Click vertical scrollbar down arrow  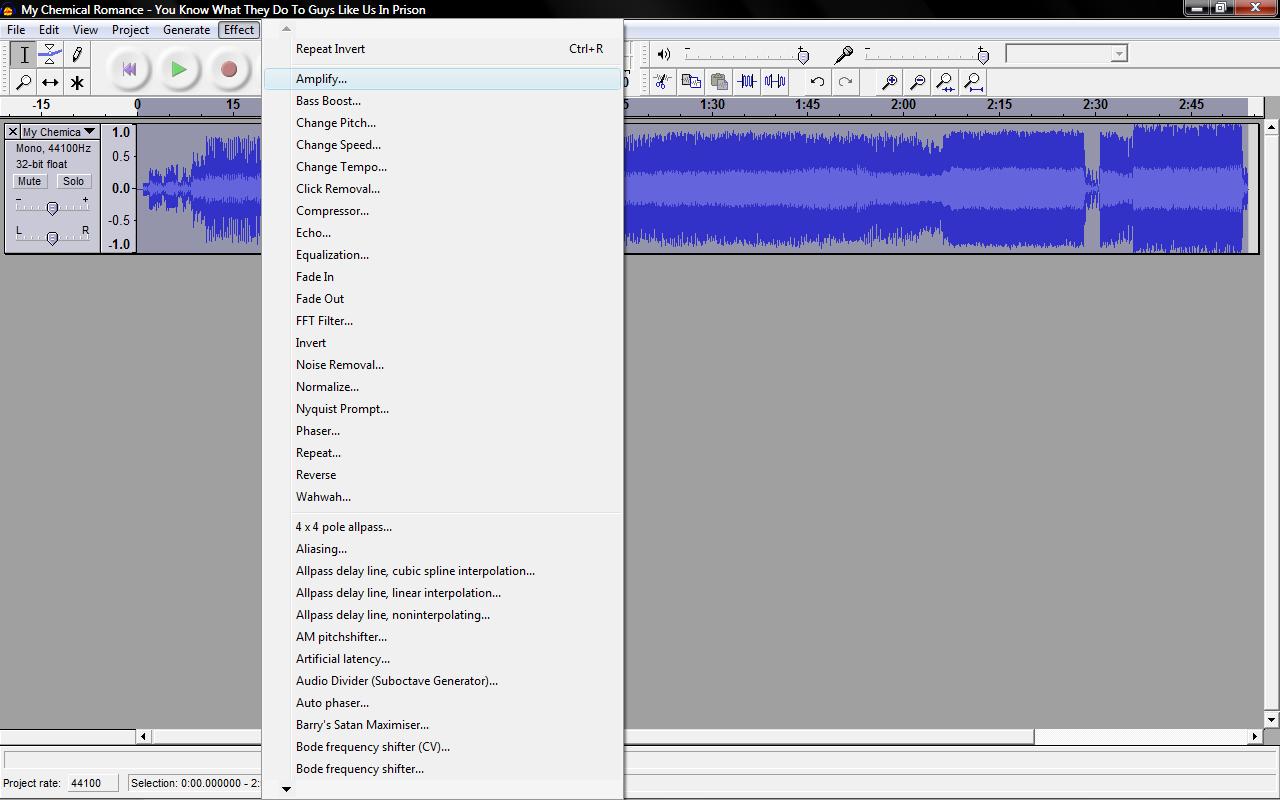[x=1271, y=719]
